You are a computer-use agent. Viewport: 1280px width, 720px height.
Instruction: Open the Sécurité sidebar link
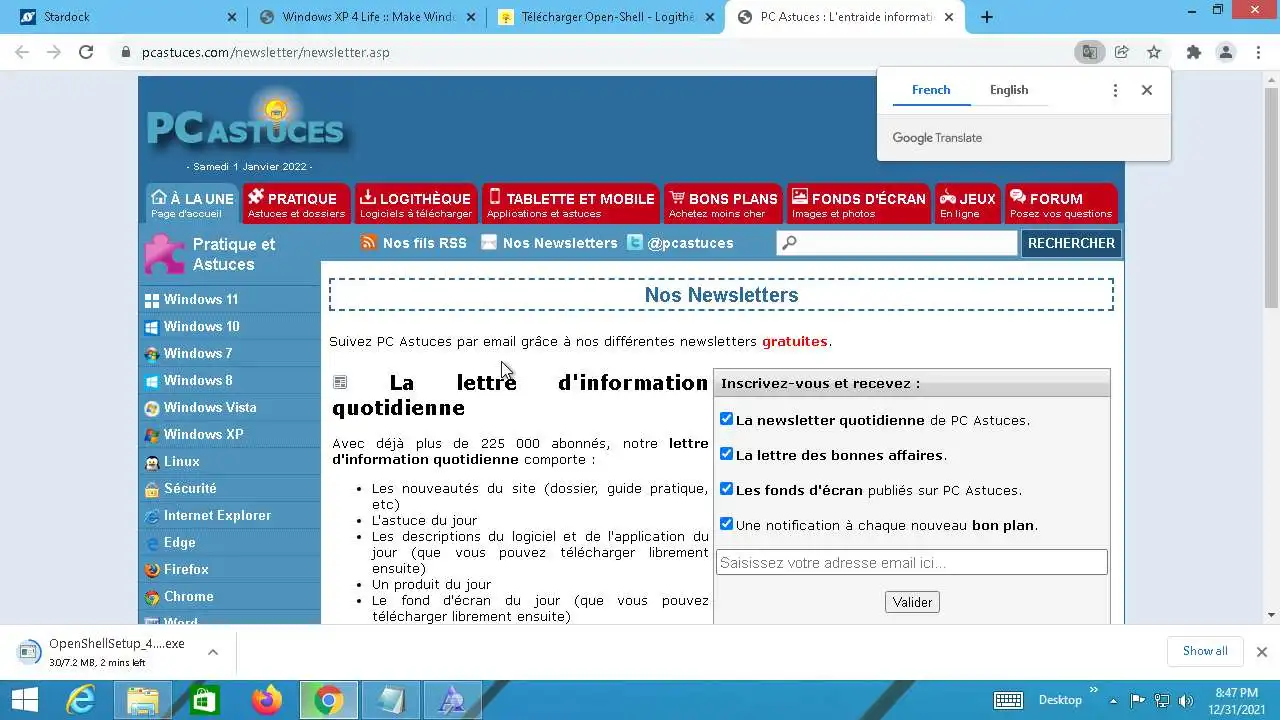(x=190, y=488)
